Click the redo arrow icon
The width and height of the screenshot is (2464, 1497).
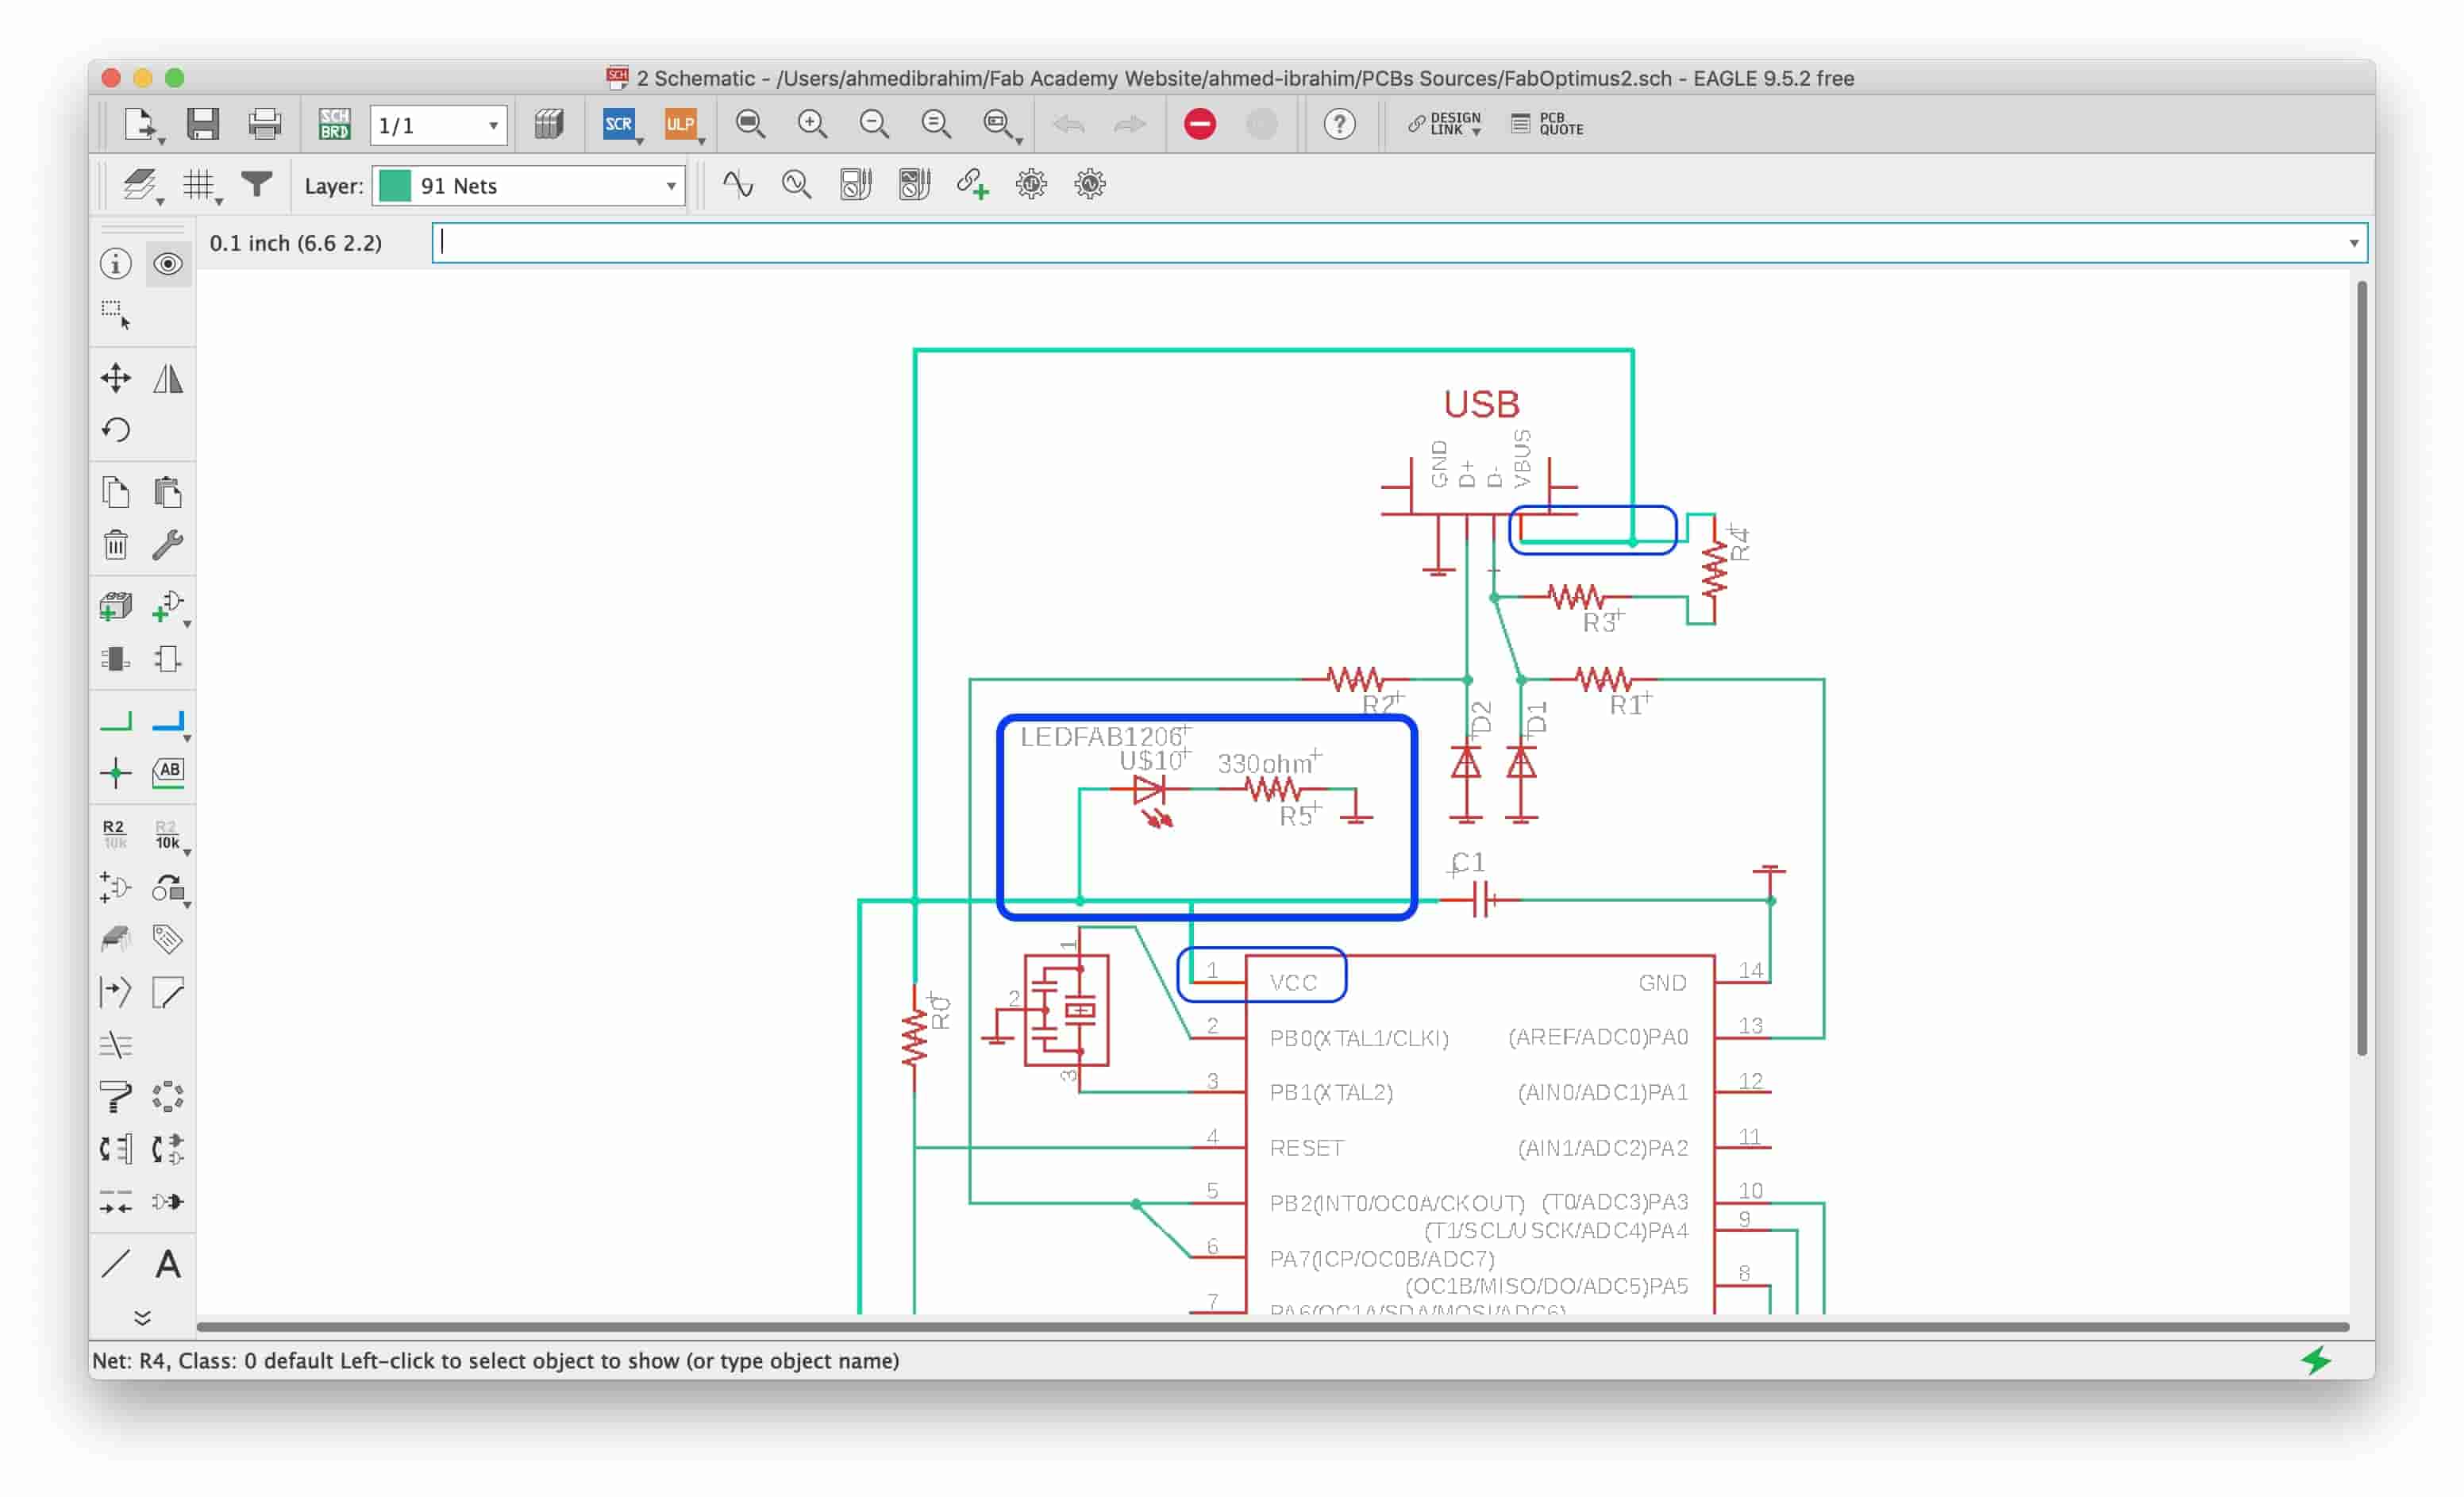pos(1130,124)
